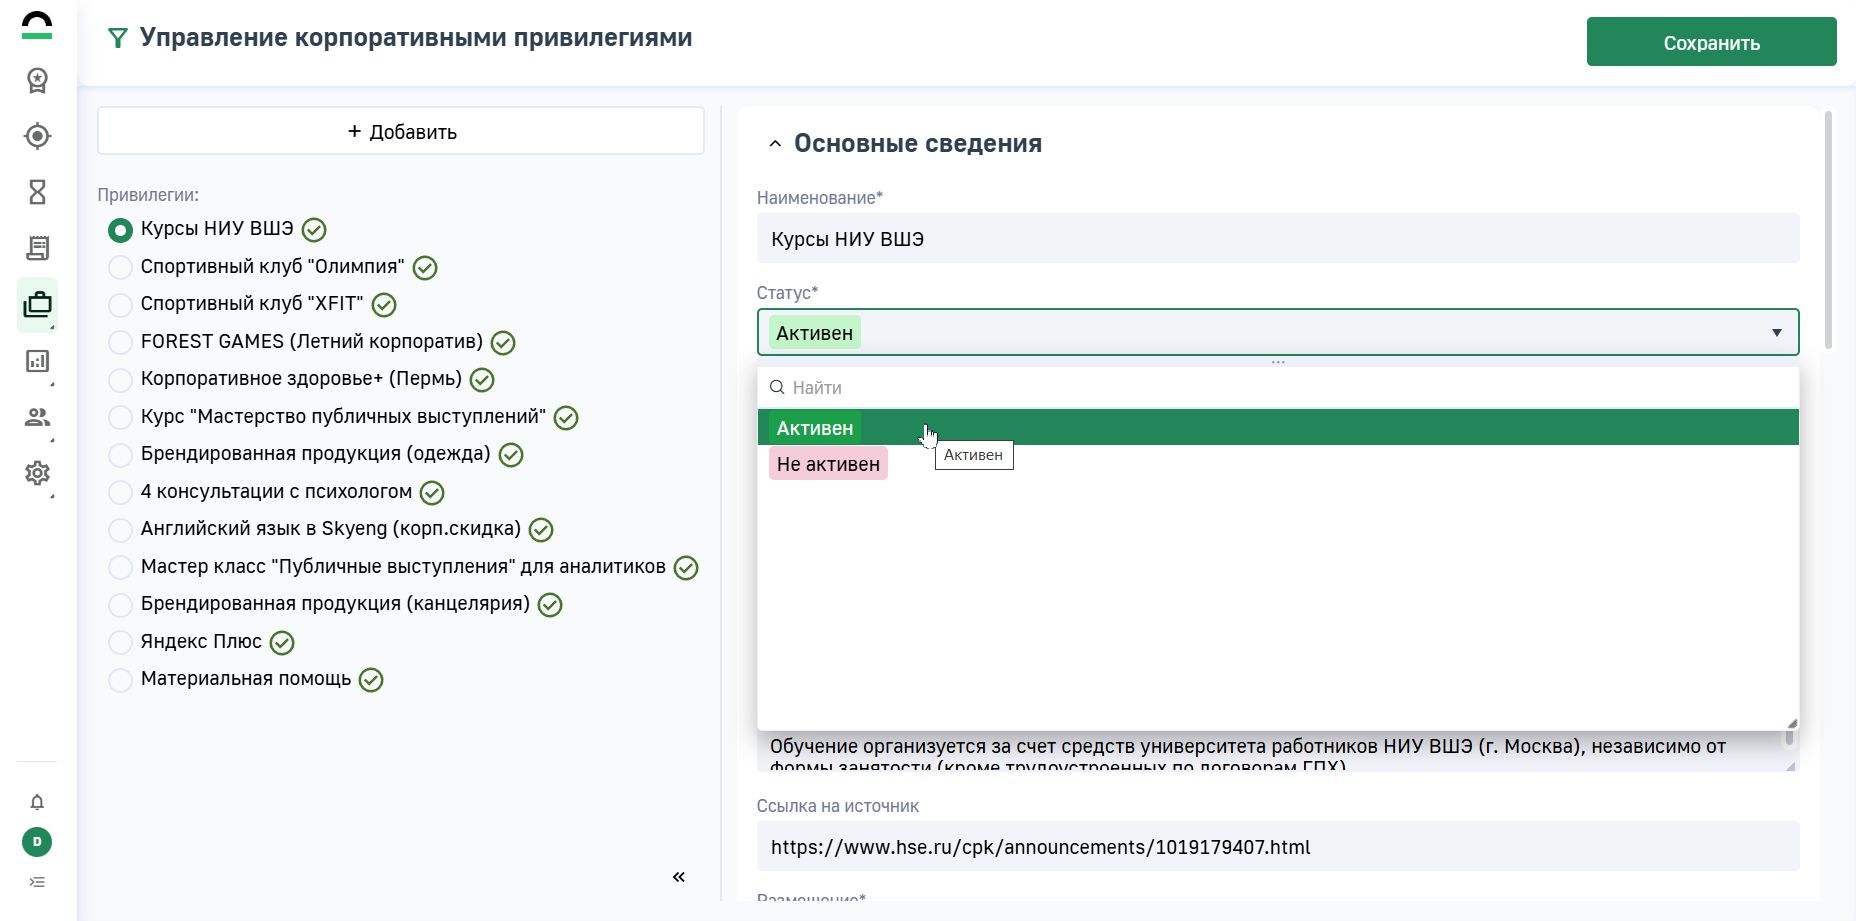Collapse the privileges list panel
Screen dimensions: 1856x921
(679, 877)
